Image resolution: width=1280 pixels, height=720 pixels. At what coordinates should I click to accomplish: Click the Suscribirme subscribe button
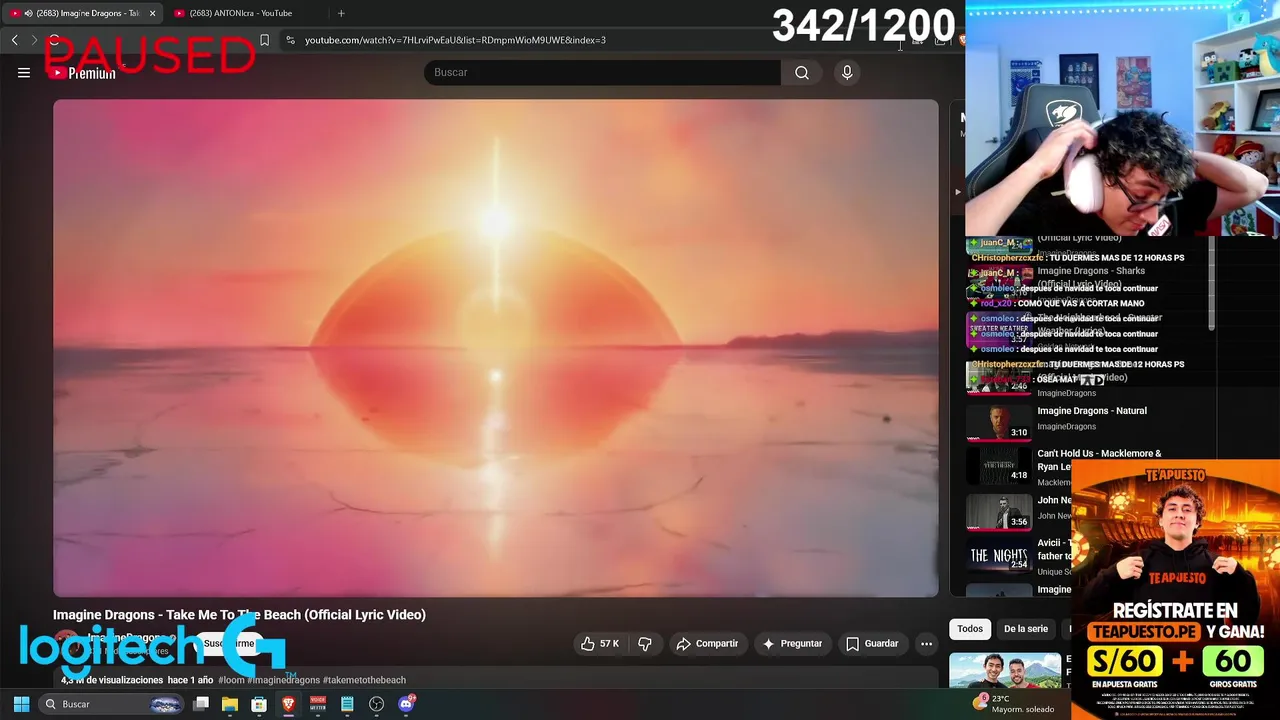point(228,643)
